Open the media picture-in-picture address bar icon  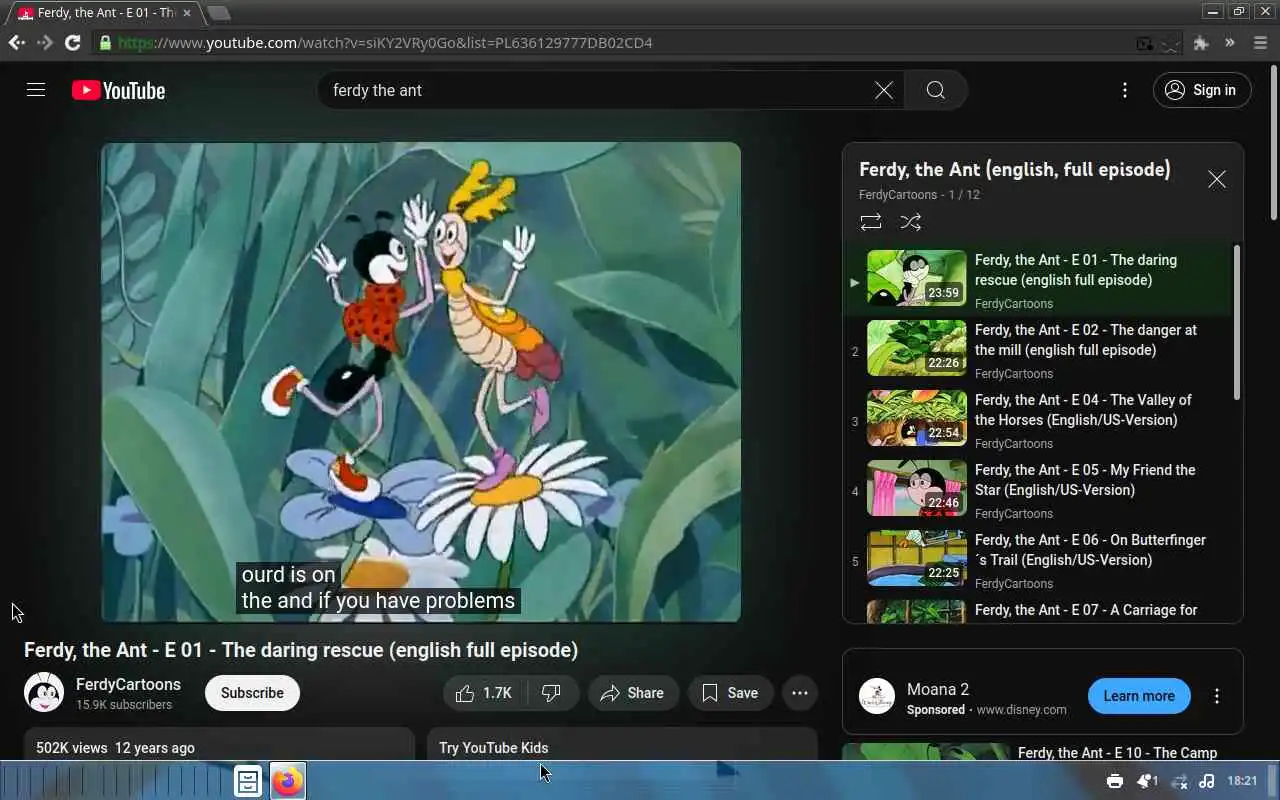click(x=1145, y=43)
